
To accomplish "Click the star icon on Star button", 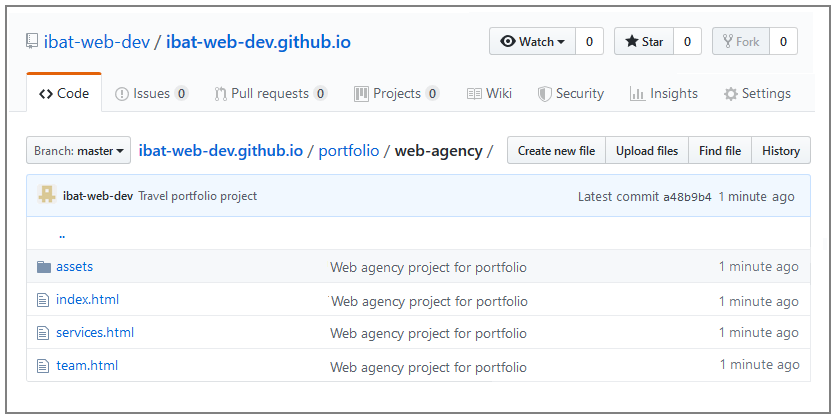I will click(x=632, y=41).
